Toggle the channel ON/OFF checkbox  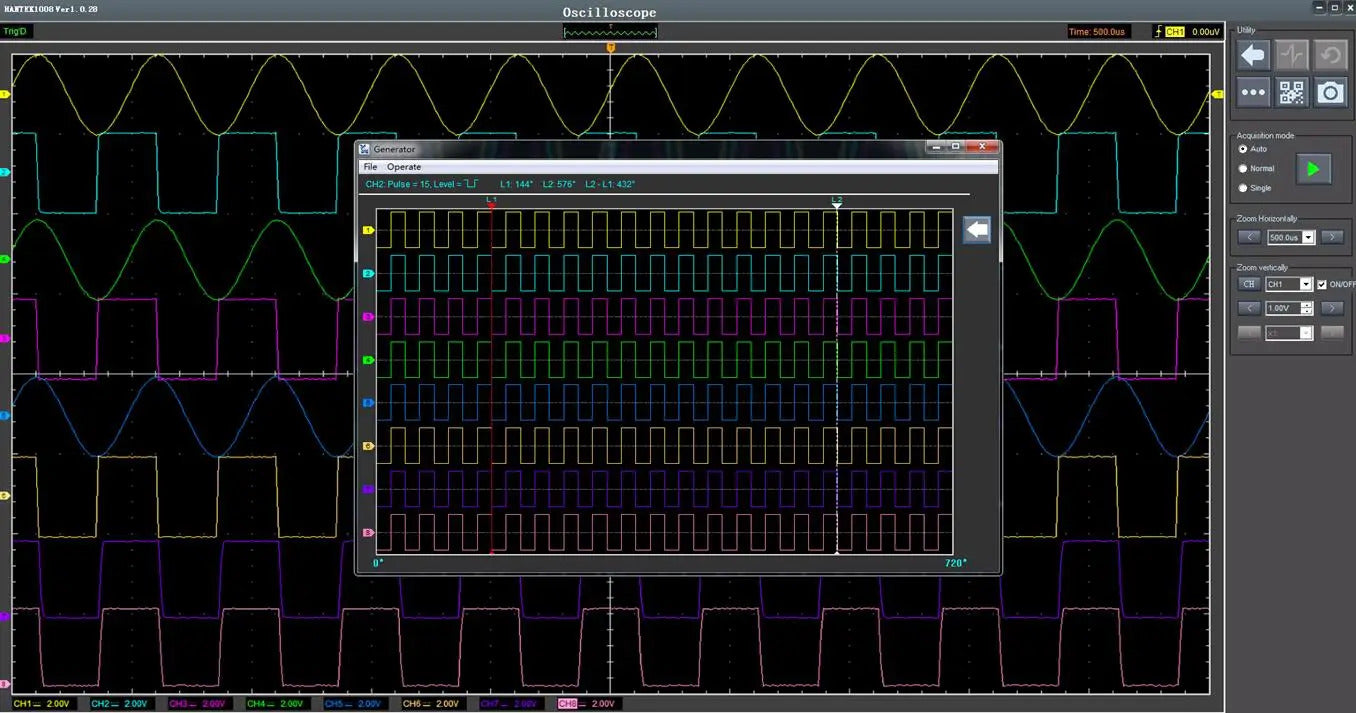1322,285
